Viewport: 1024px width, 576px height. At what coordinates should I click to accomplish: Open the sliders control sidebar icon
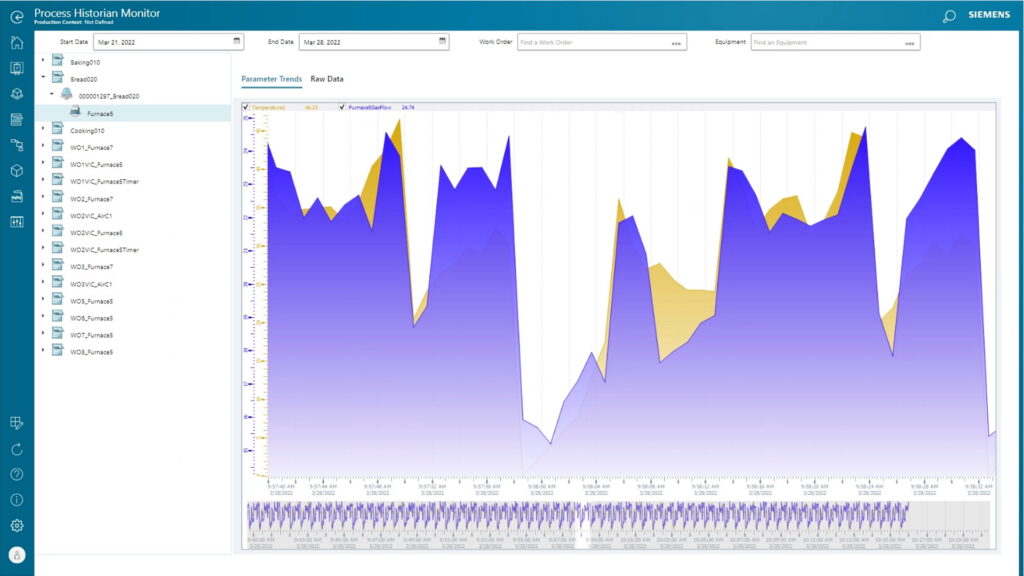click(x=17, y=222)
